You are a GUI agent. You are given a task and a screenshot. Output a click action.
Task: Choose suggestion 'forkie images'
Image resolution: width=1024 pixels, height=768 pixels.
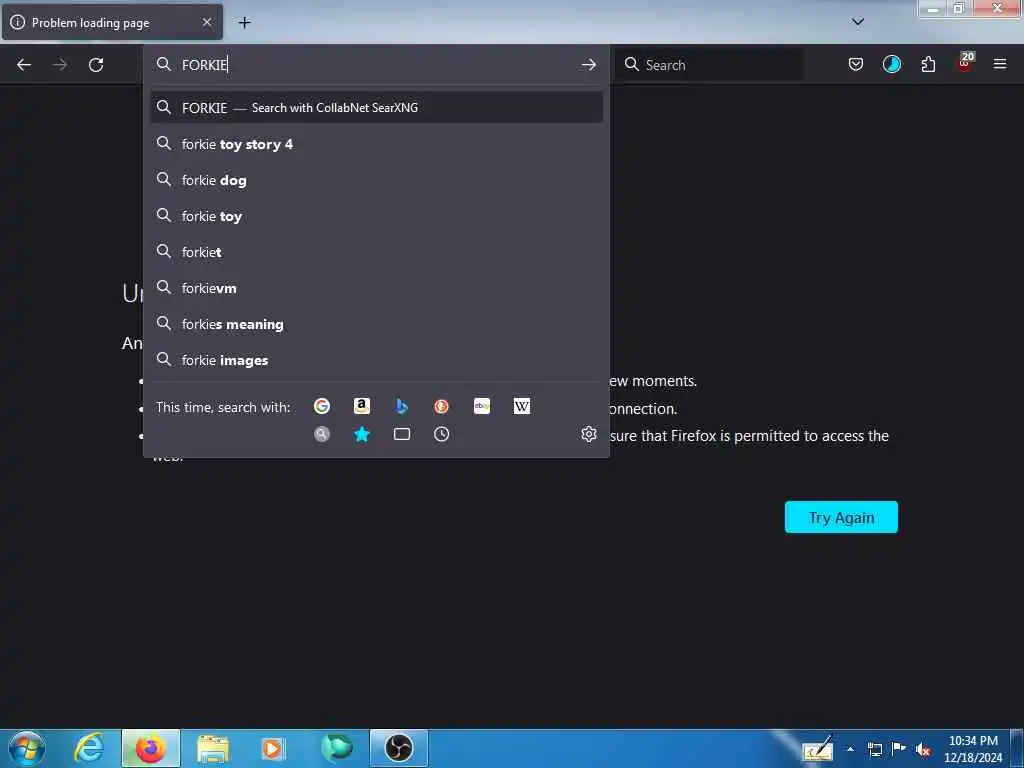coord(377,360)
